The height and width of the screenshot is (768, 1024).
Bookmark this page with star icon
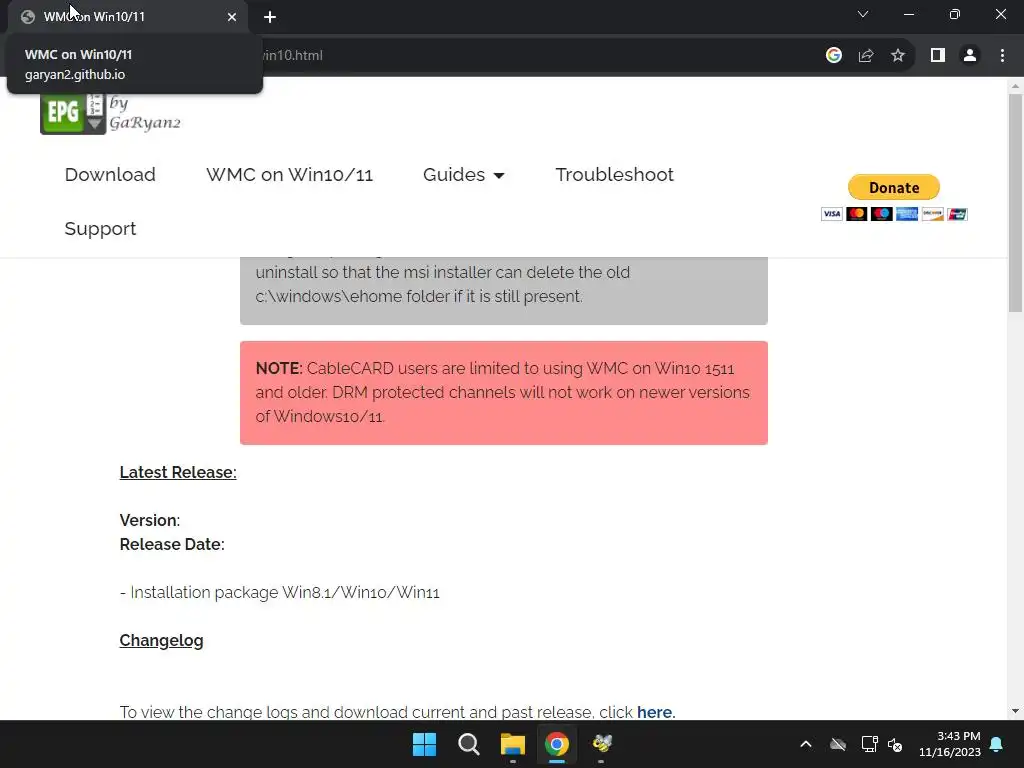(x=898, y=56)
